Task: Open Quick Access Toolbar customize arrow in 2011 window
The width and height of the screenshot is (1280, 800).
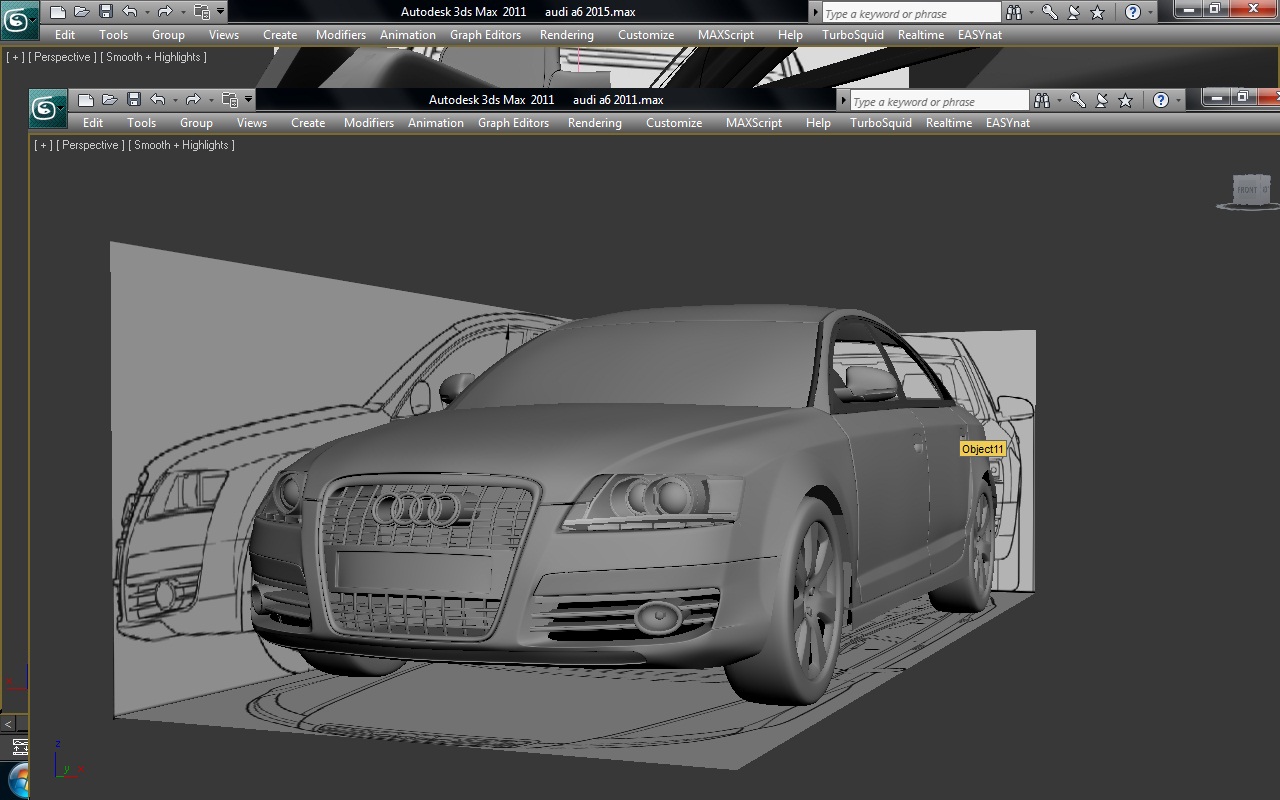Action: click(248, 100)
